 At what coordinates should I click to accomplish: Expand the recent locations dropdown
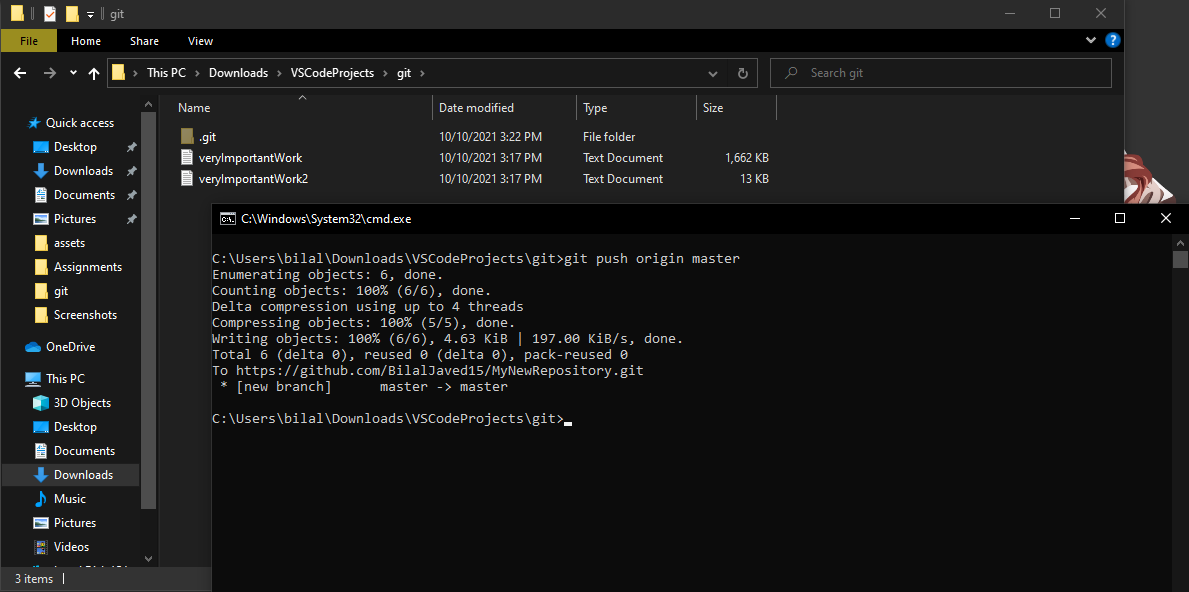(x=73, y=73)
